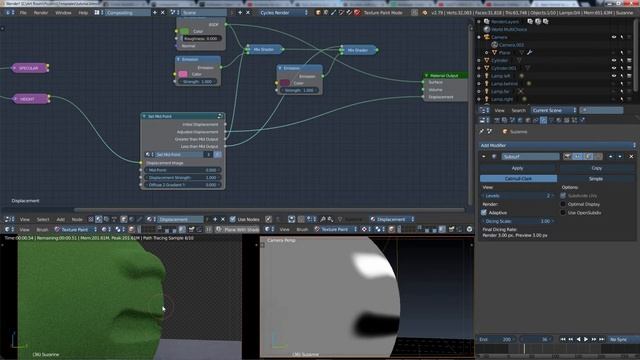Click the Dicing Scale field
Image resolution: width=640 pixels, height=360 pixels.
click(518, 221)
